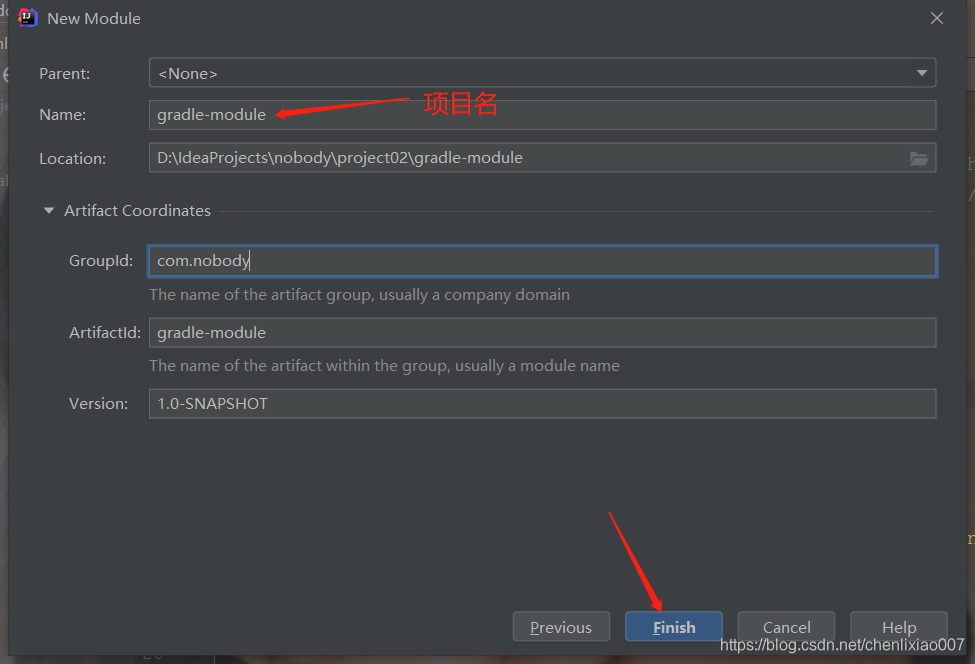Screen dimensions: 975x664
Task: Collapse the Artifact Coordinates section
Action: coord(49,211)
